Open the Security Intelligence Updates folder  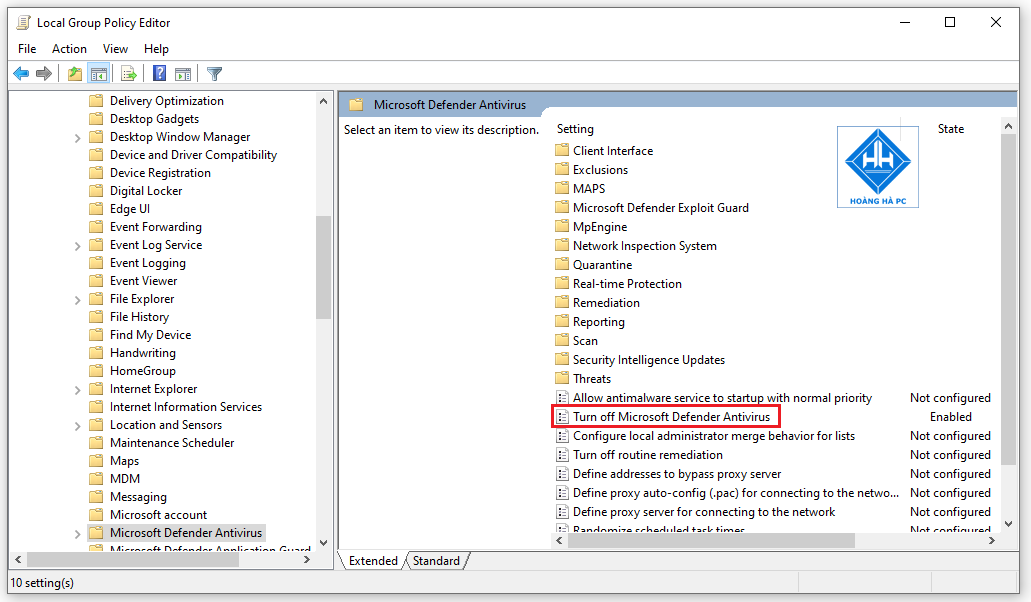pyautogui.click(x=649, y=359)
